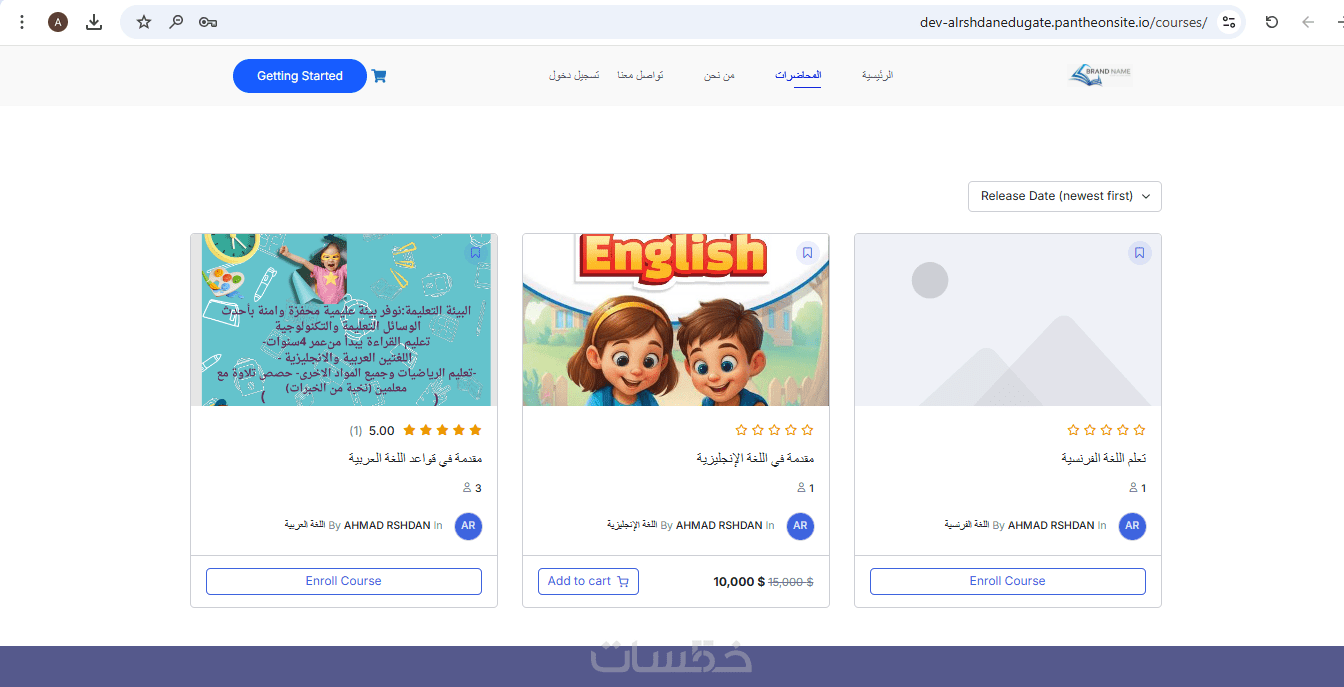
Task: Click the zoom magnifier icon in address bar
Action: coord(176,22)
